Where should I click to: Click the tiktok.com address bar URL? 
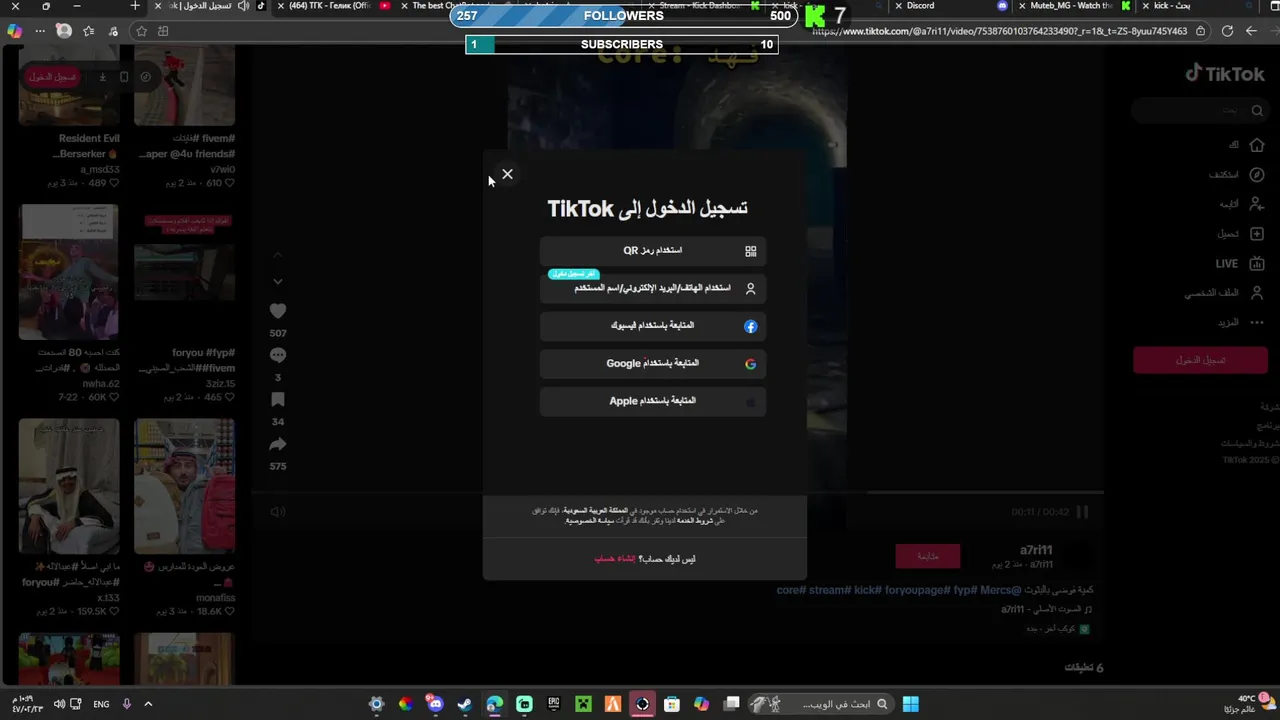point(1000,31)
